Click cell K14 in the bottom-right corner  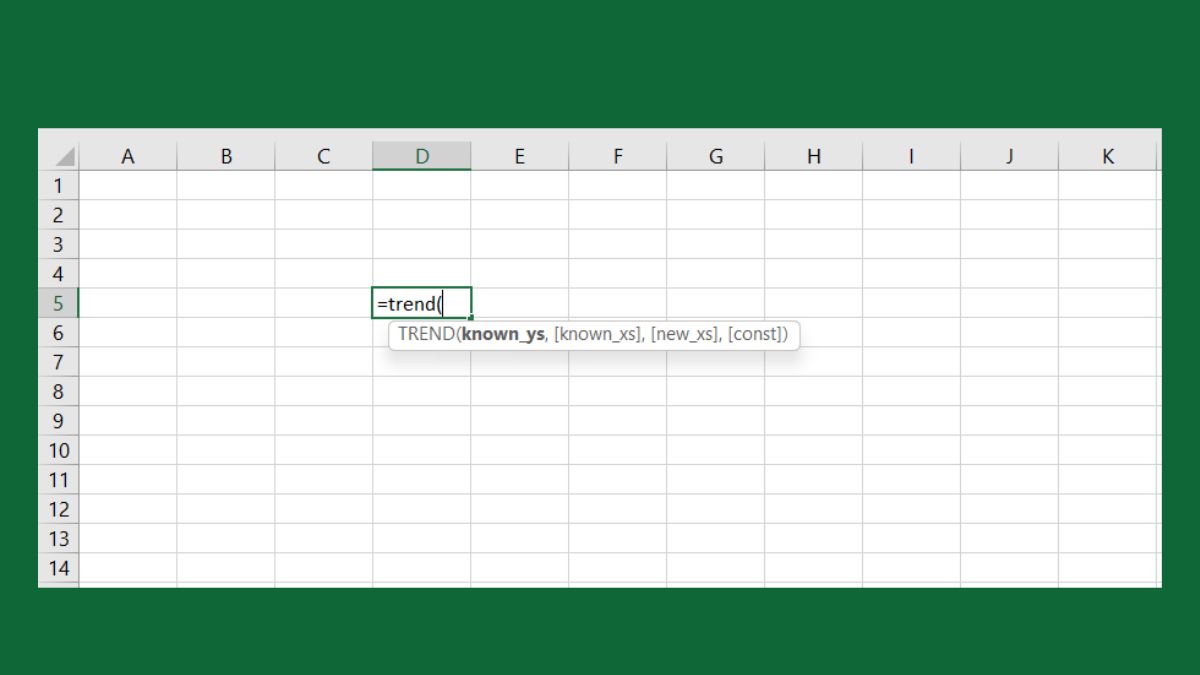click(1108, 568)
